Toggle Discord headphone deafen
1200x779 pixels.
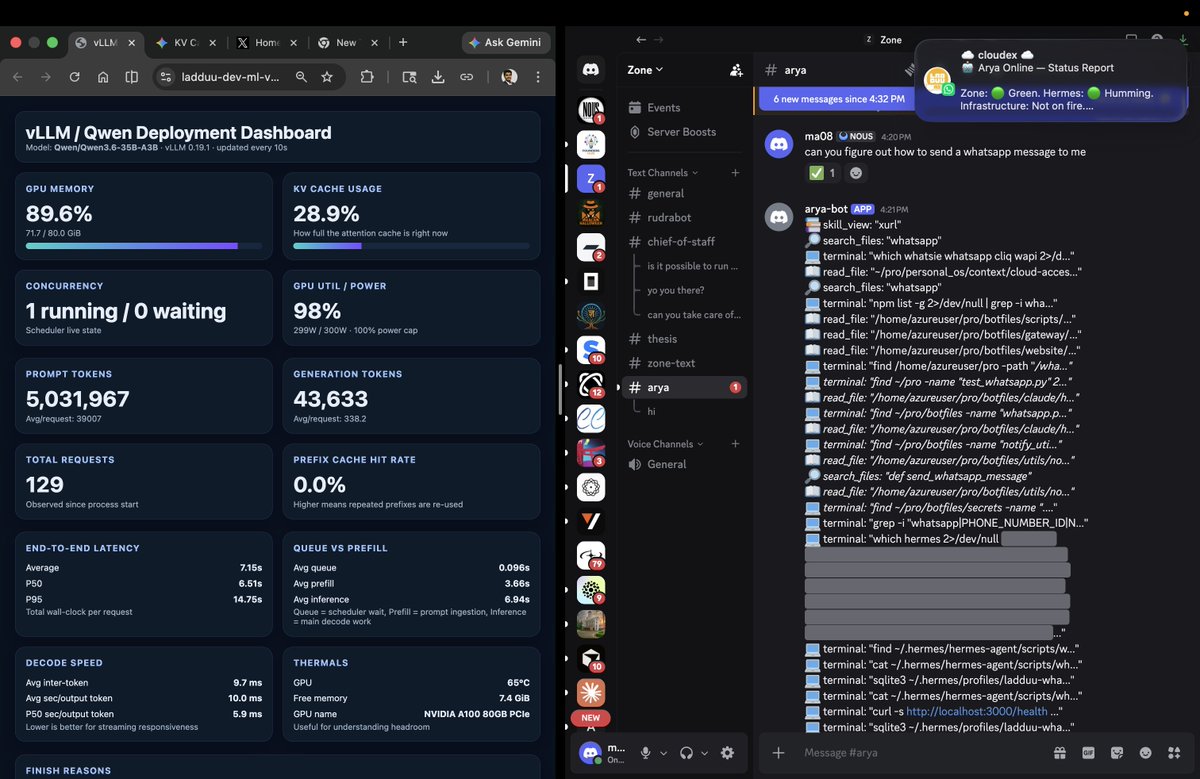point(687,753)
